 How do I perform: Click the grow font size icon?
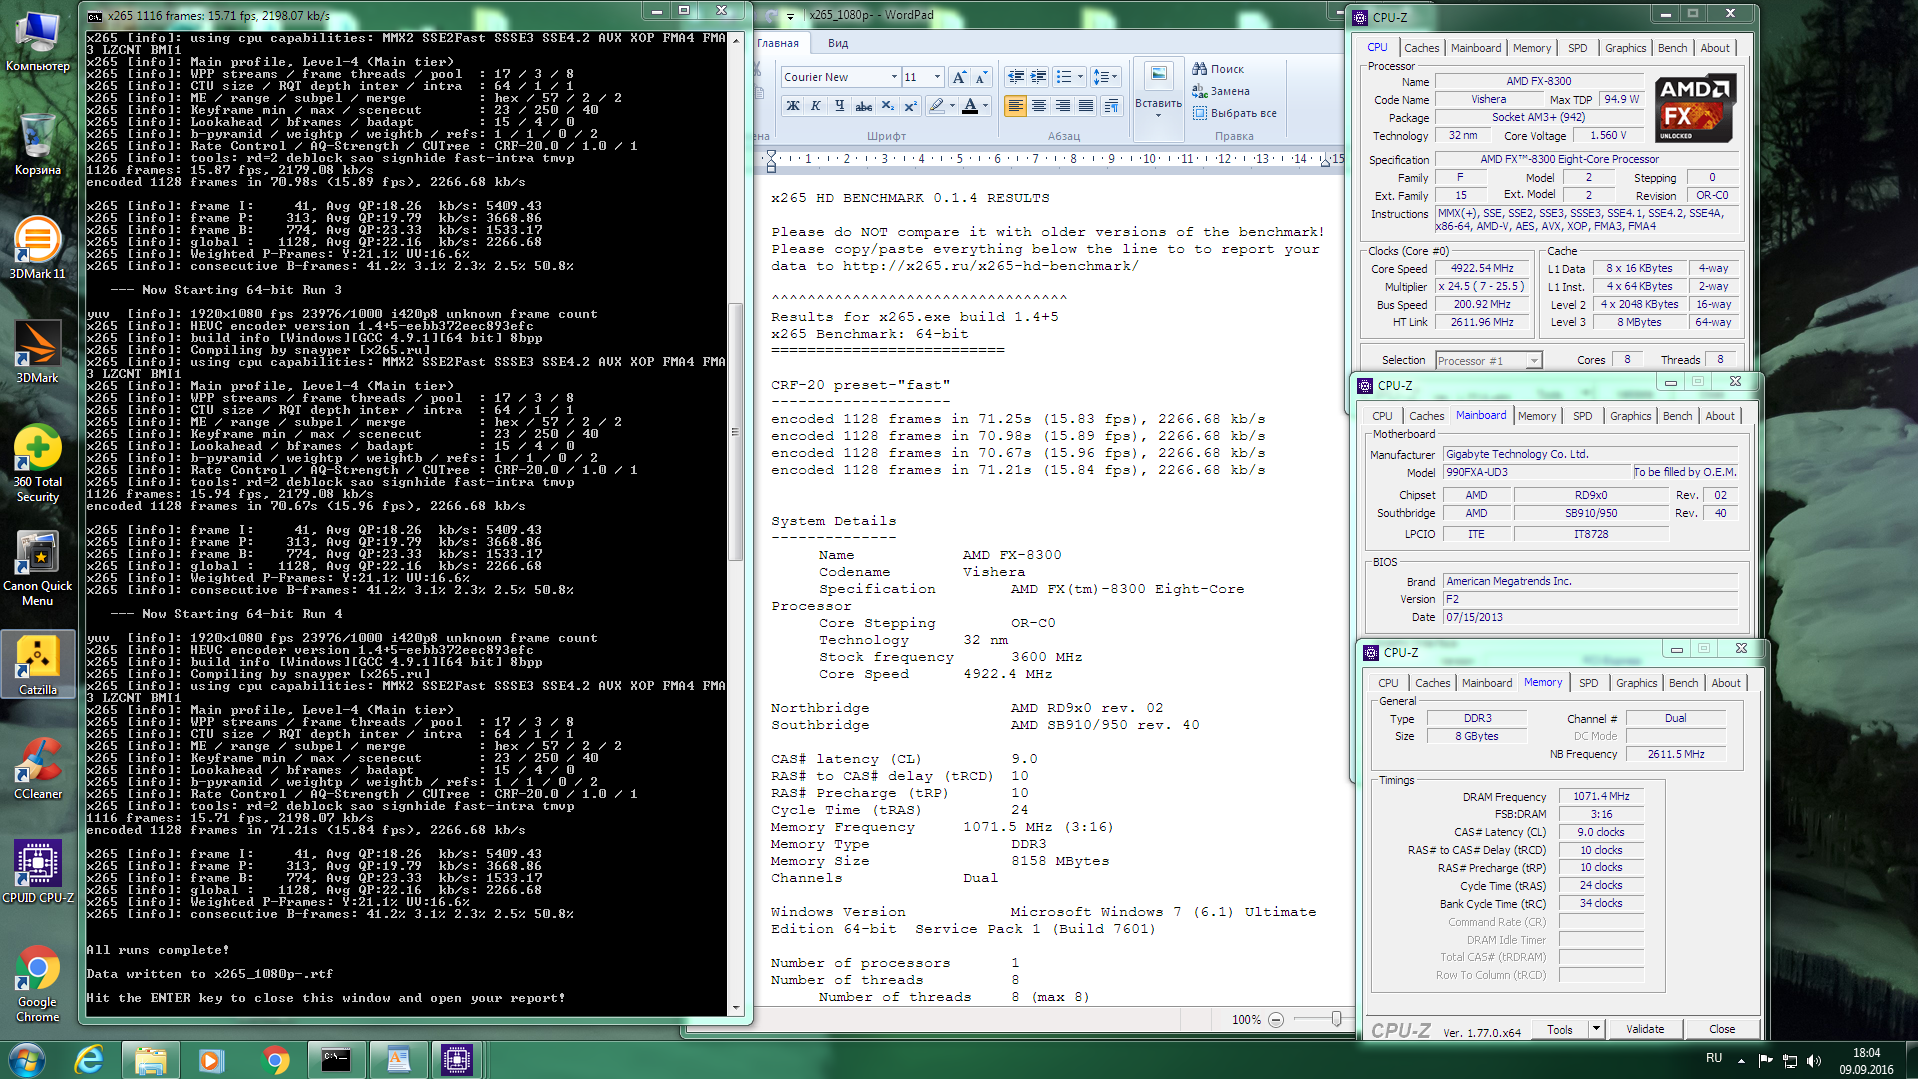coord(958,77)
